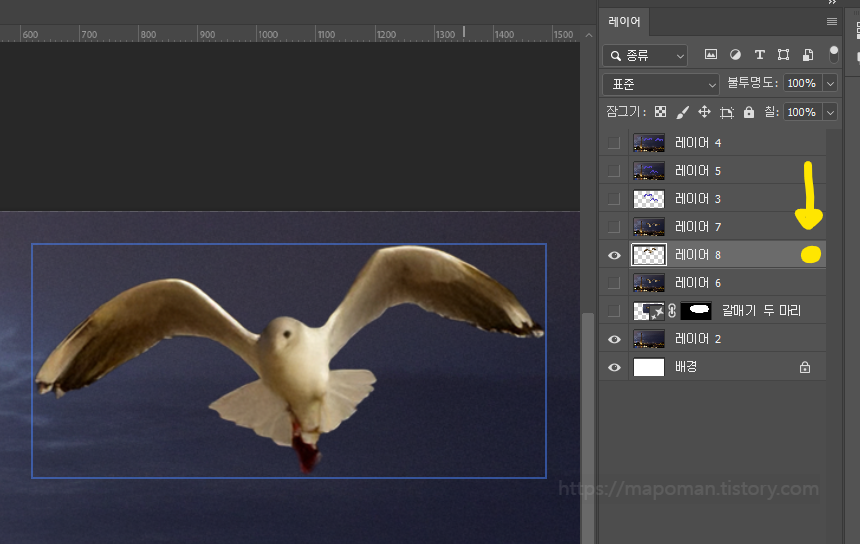This screenshot has height=544, width=860.
Task: Select layer name 레이어 5
Action: (x=698, y=171)
